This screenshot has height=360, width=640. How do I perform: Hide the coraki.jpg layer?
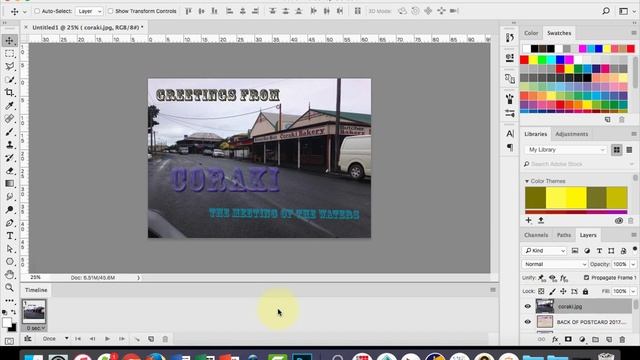(528, 306)
